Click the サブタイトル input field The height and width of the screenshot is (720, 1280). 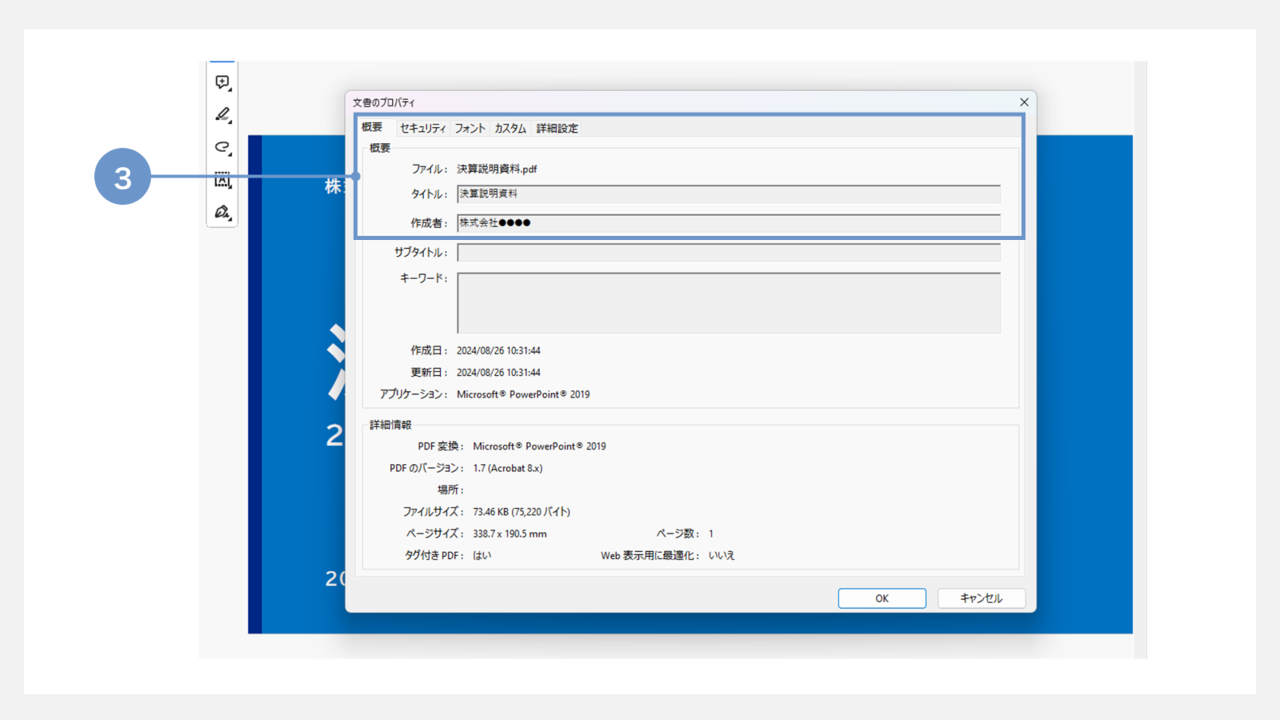coord(729,252)
